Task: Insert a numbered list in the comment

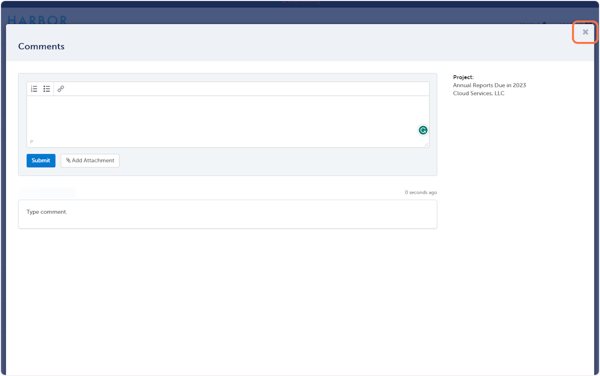Action: [x=34, y=89]
